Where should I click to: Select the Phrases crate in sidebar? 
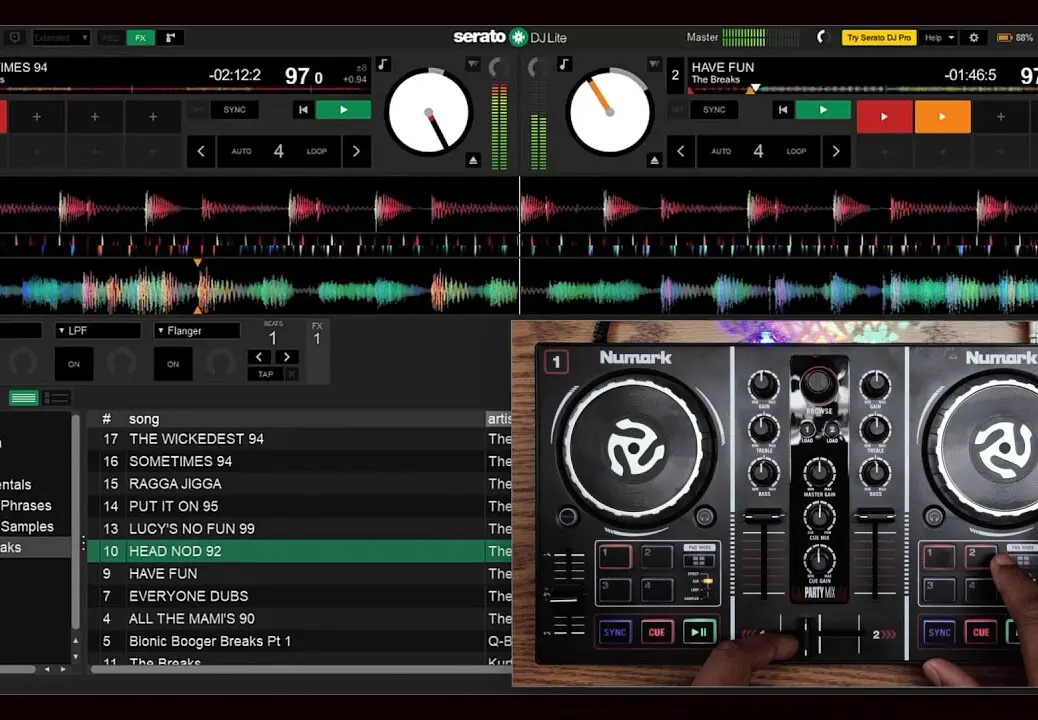click(x=26, y=505)
